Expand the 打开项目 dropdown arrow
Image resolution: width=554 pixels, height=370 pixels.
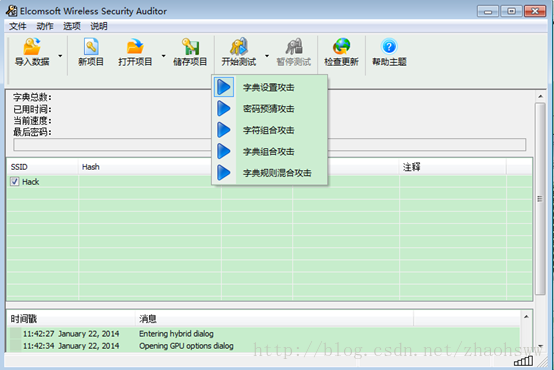tap(163, 56)
